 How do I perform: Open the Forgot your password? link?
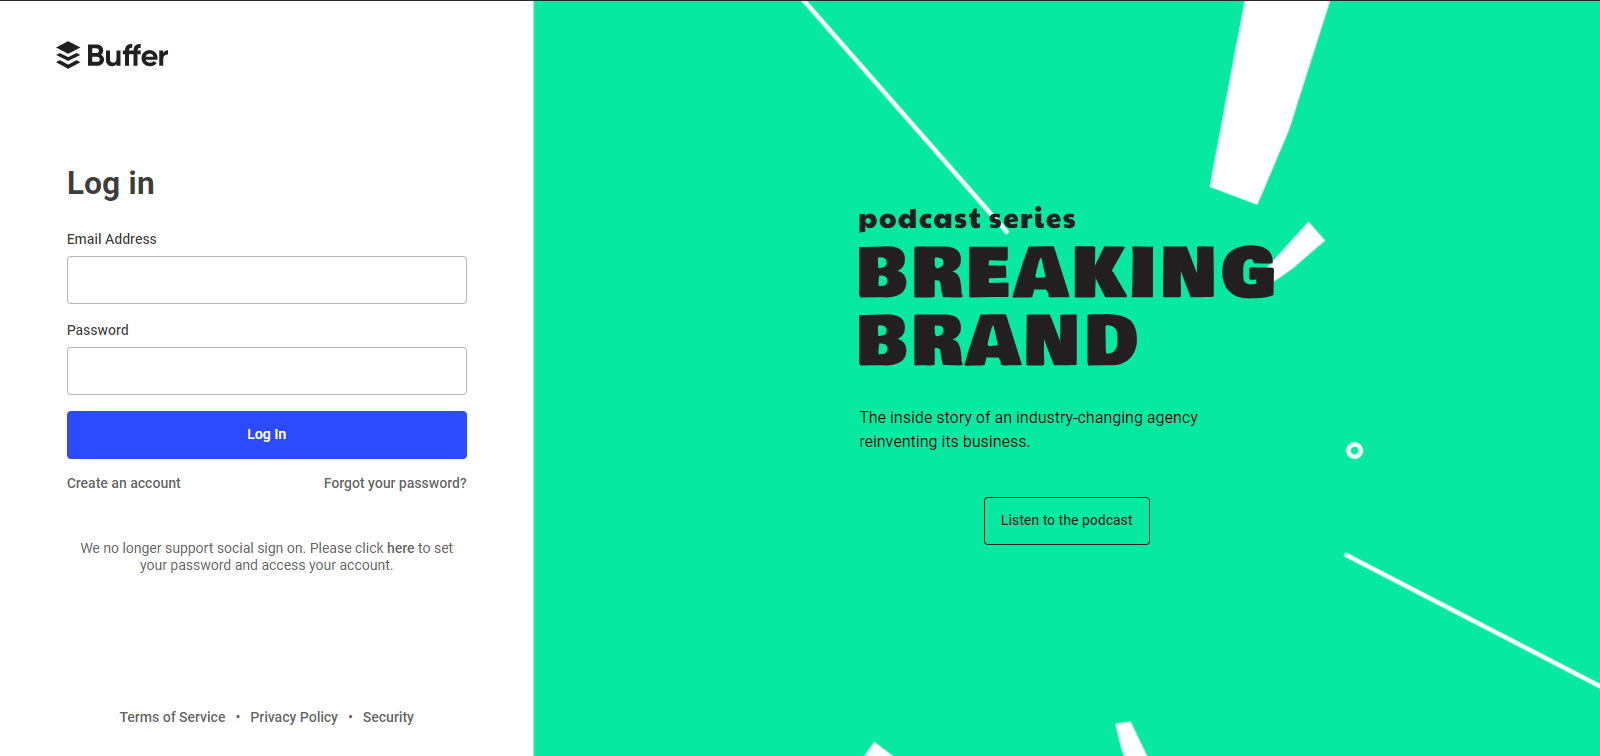coord(395,483)
